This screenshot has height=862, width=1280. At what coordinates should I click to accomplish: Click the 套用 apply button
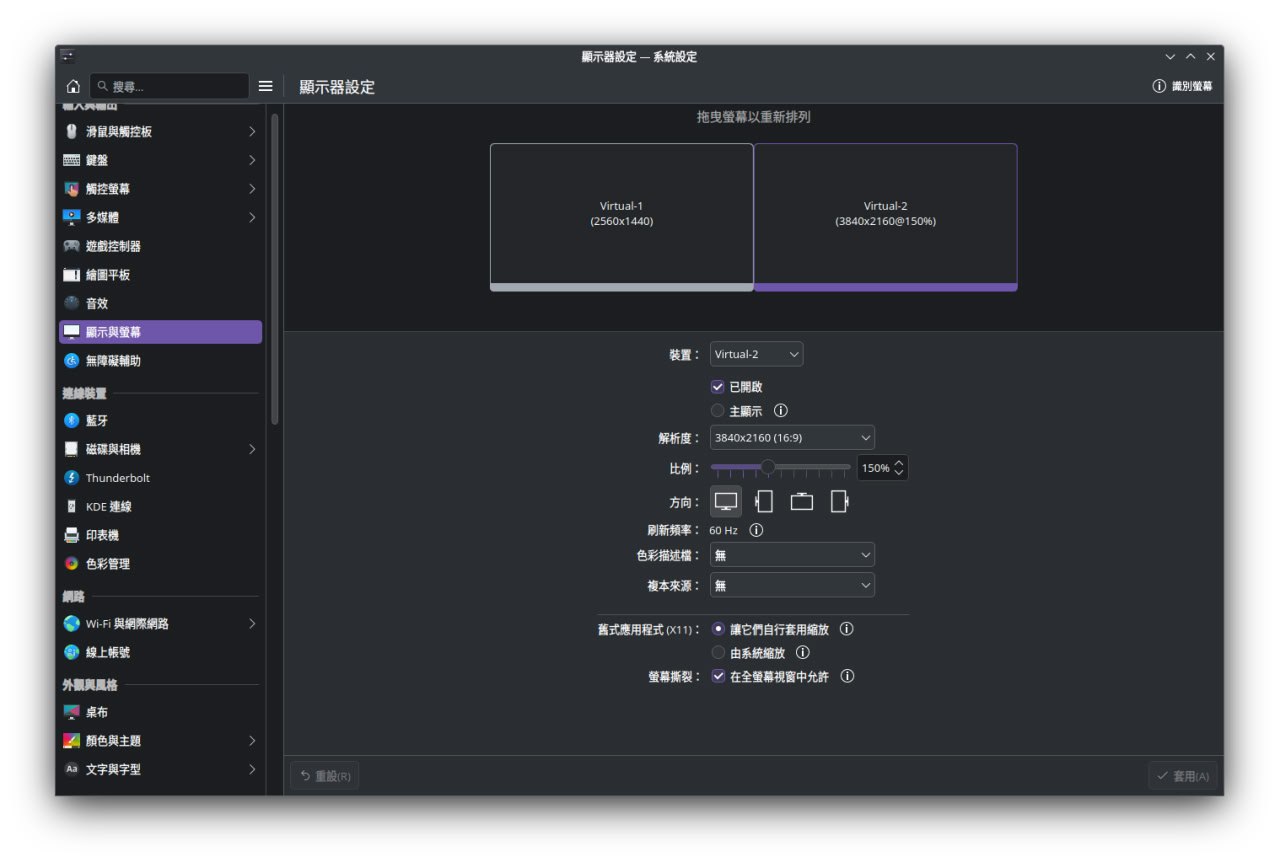[1183, 776]
